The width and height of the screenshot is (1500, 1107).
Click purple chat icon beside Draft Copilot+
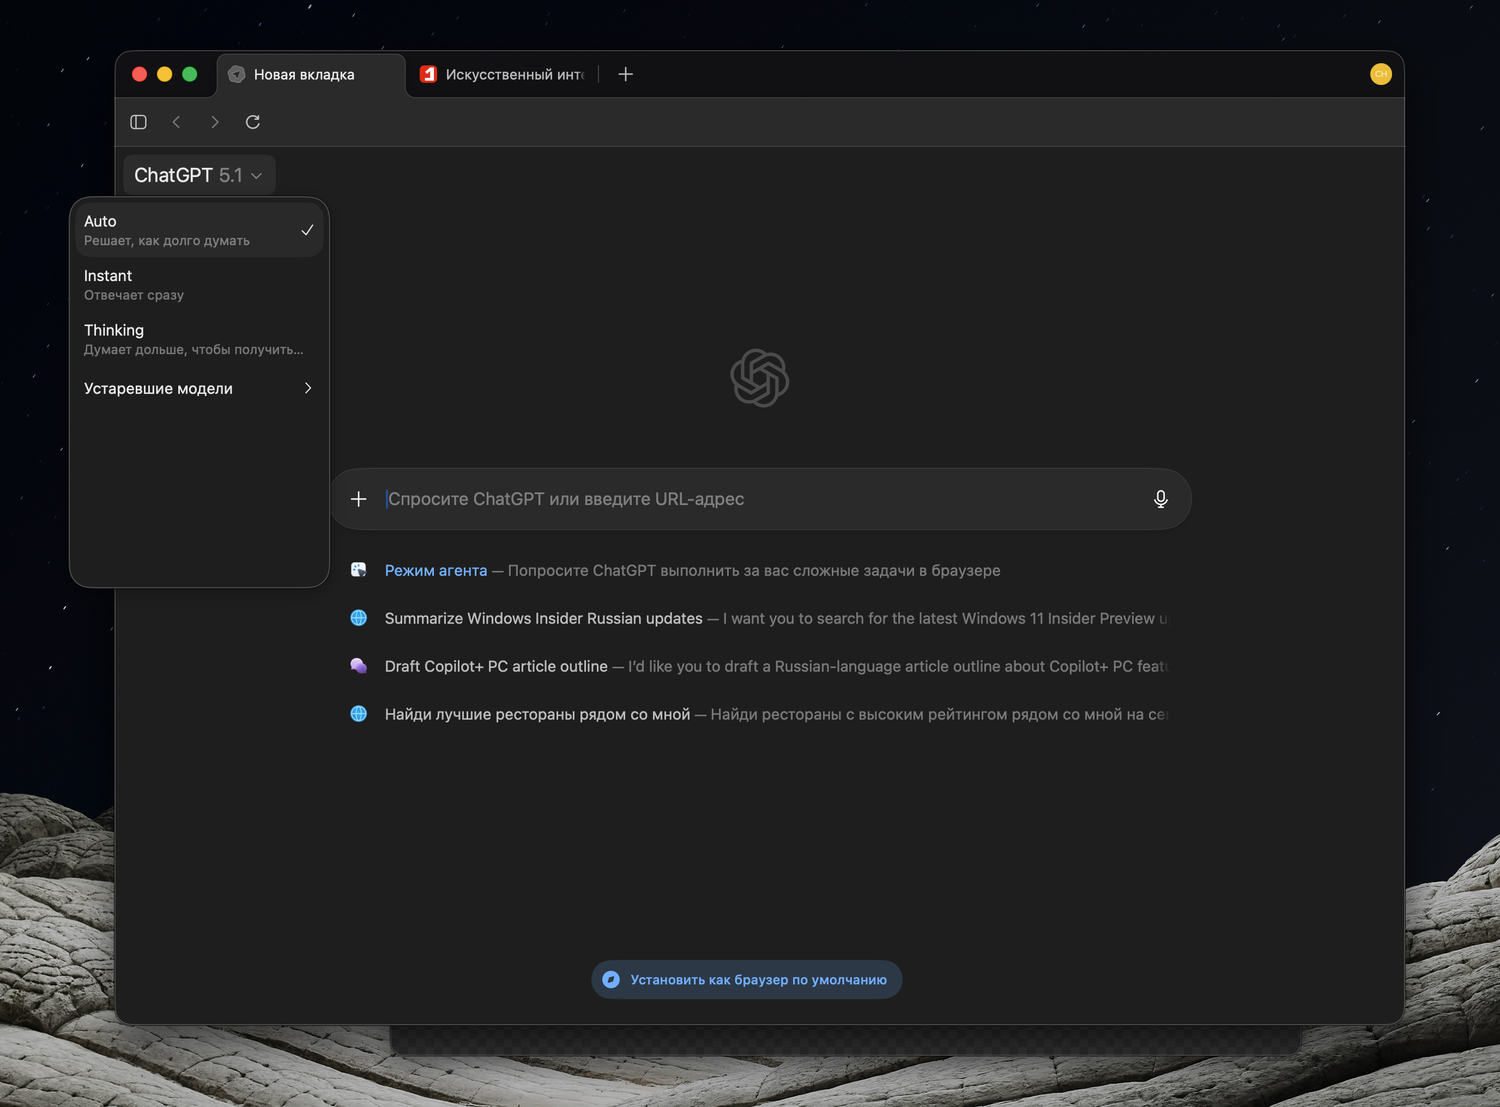[x=359, y=666]
